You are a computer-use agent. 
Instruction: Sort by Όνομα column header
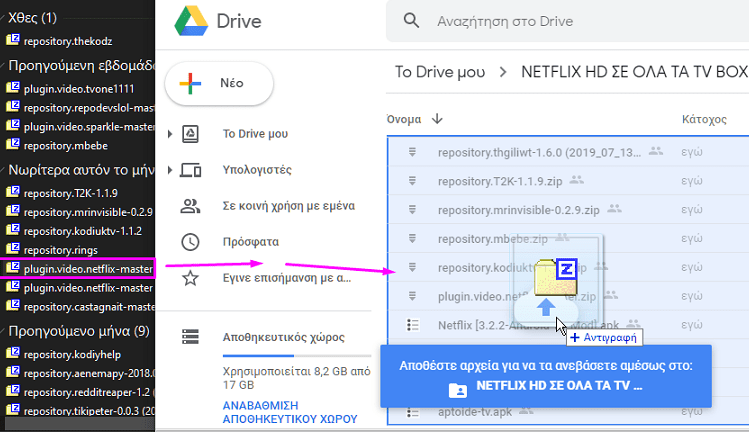[x=404, y=119]
